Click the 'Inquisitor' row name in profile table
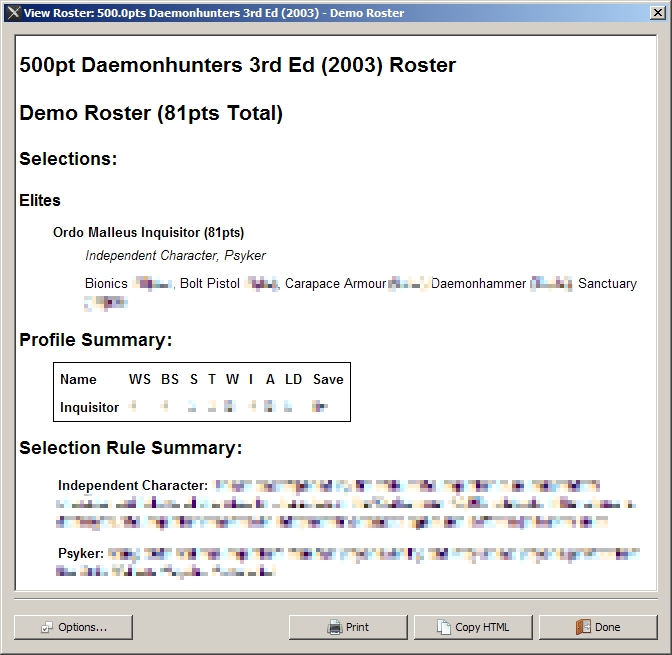 coord(89,407)
